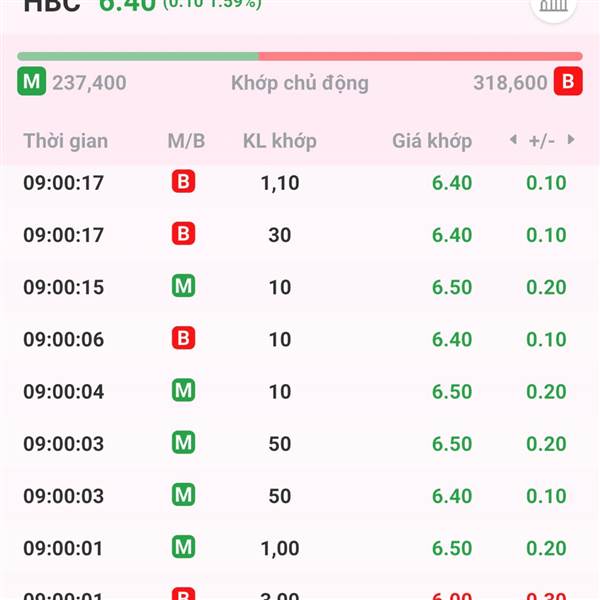Click the green buy portion of the volume bar
Image resolution: width=600 pixels, height=600 pixels.
pyautogui.click(x=138, y=56)
